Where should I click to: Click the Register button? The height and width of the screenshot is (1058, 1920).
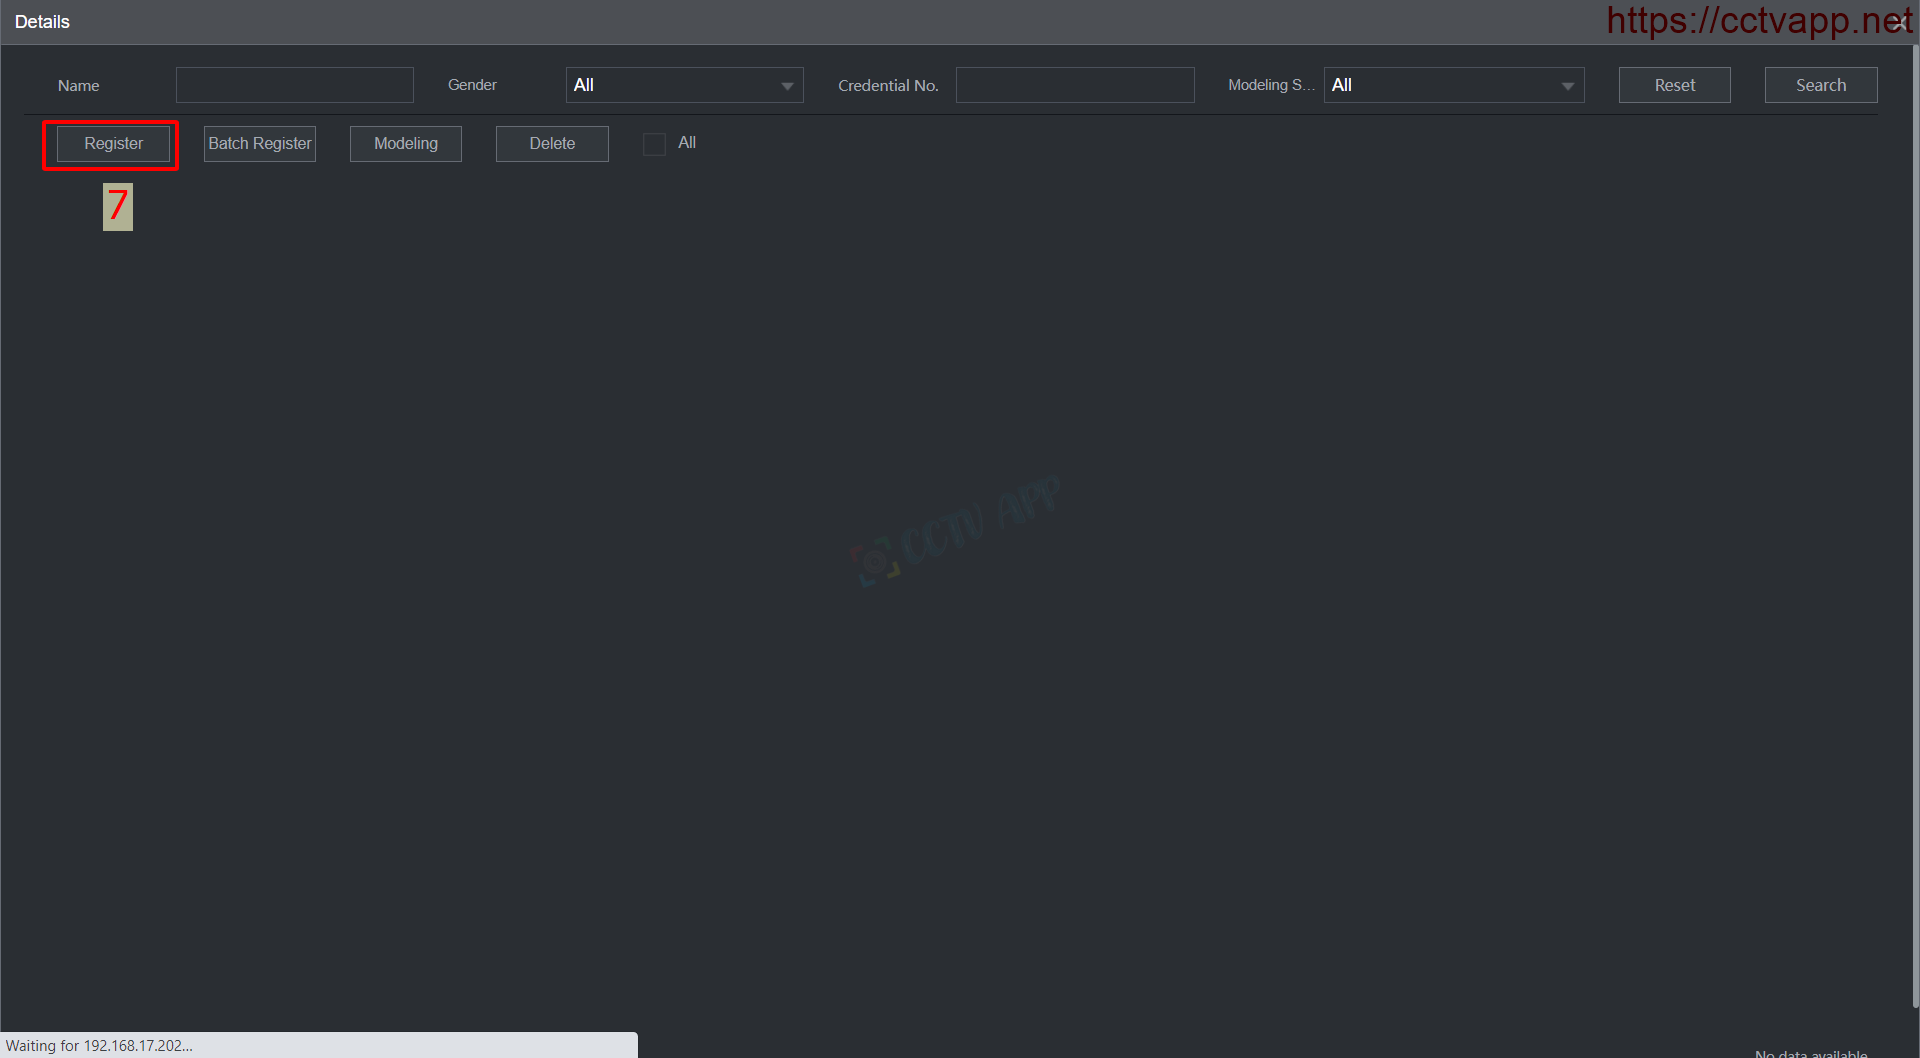point(113,144)
